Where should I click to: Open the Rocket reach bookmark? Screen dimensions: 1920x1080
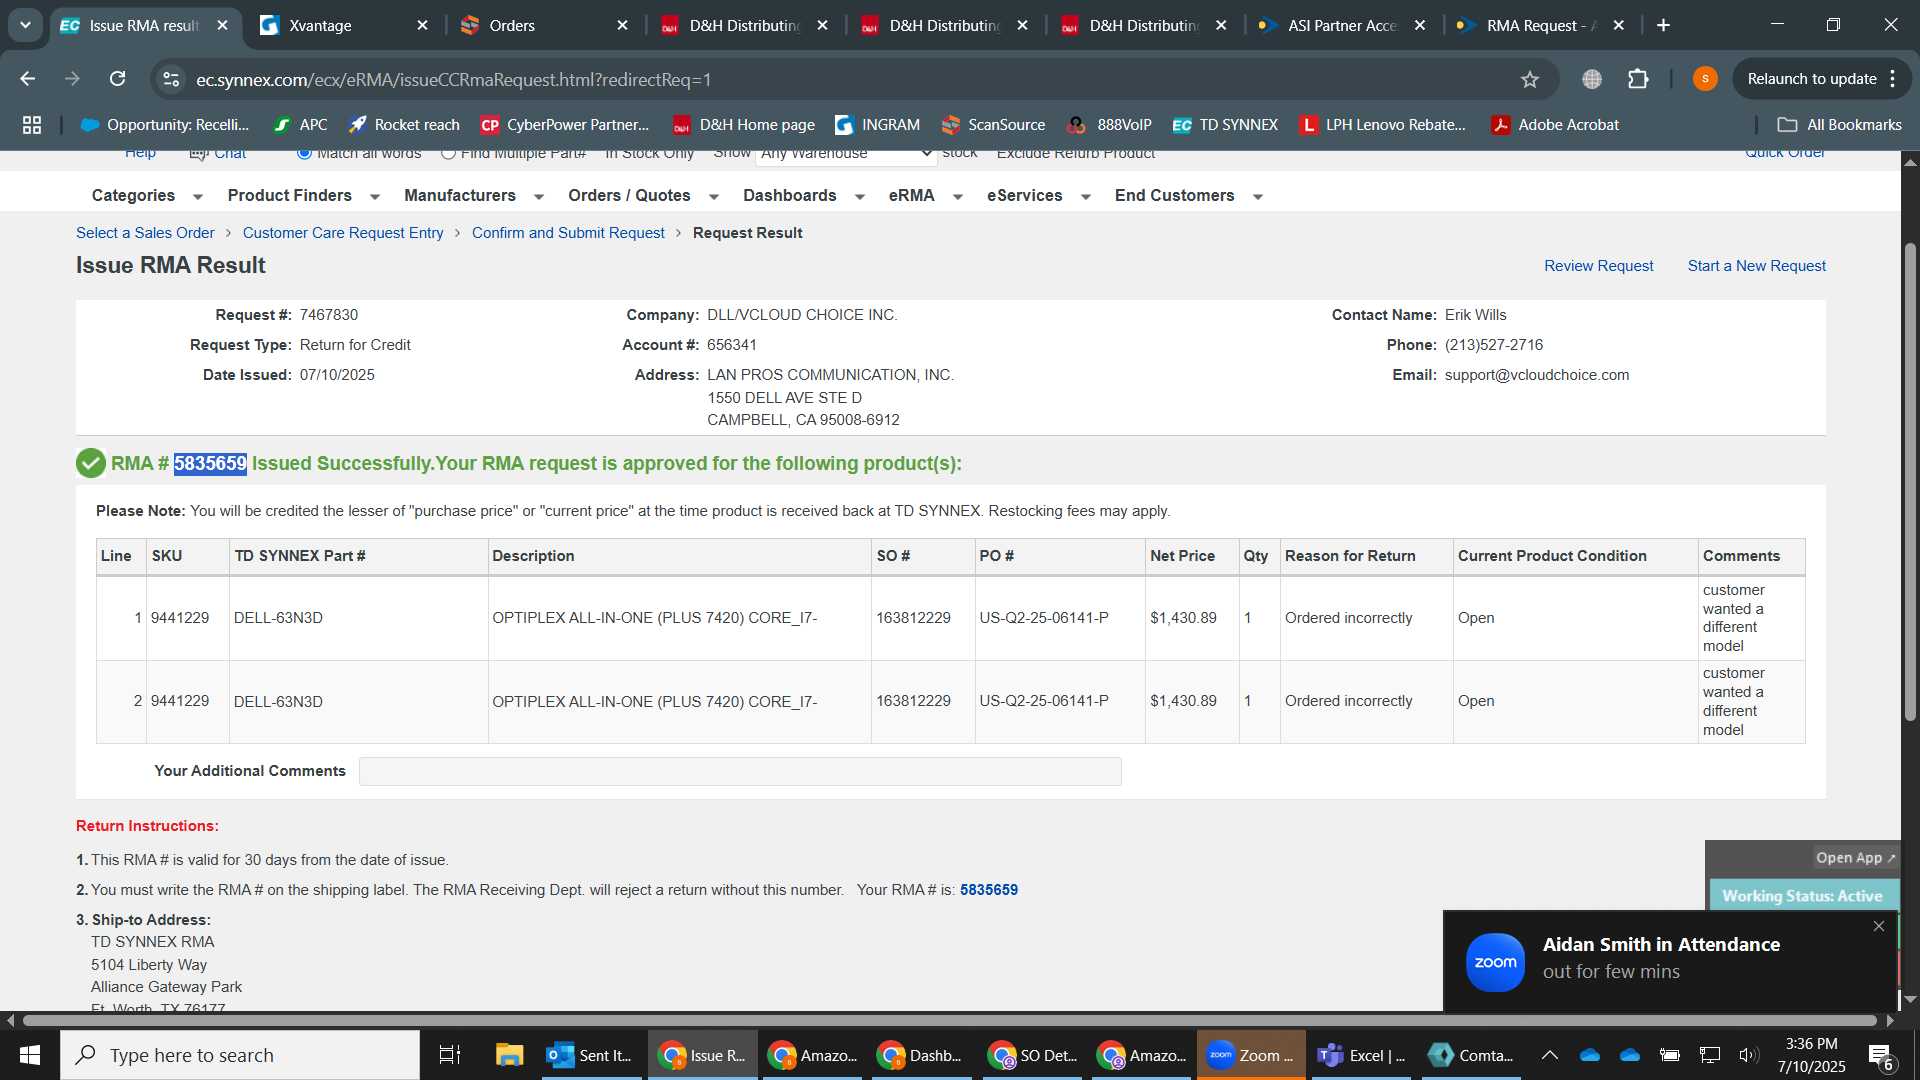coord(404,125)
